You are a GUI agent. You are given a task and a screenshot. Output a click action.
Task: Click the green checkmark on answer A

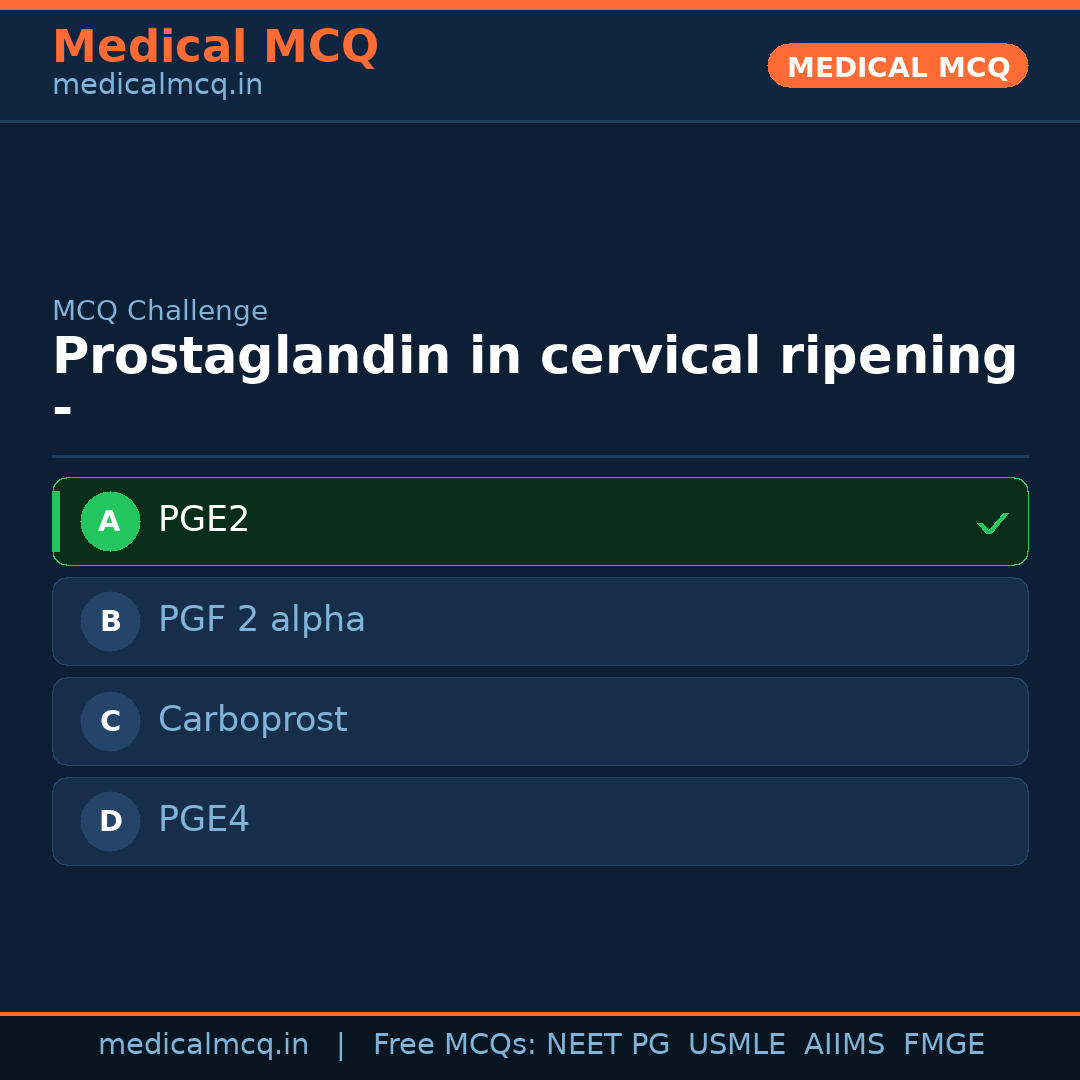(992, 521)
